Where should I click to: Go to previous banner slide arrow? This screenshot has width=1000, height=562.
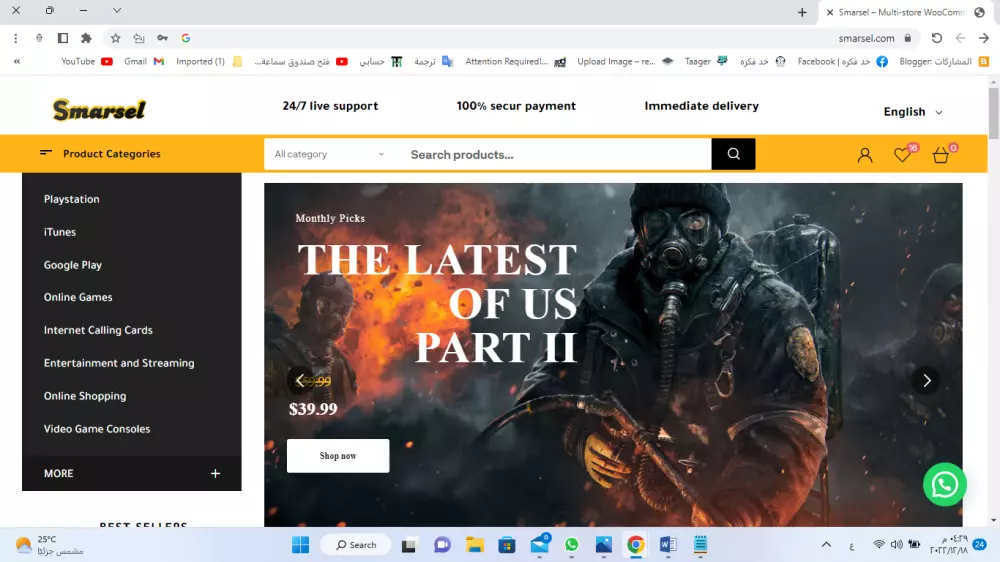click(300, 381)
